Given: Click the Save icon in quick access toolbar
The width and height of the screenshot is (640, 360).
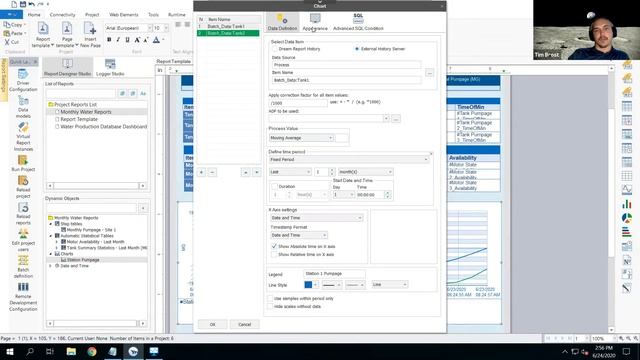Looking at the screenshot, I should [x=23, y=4].
